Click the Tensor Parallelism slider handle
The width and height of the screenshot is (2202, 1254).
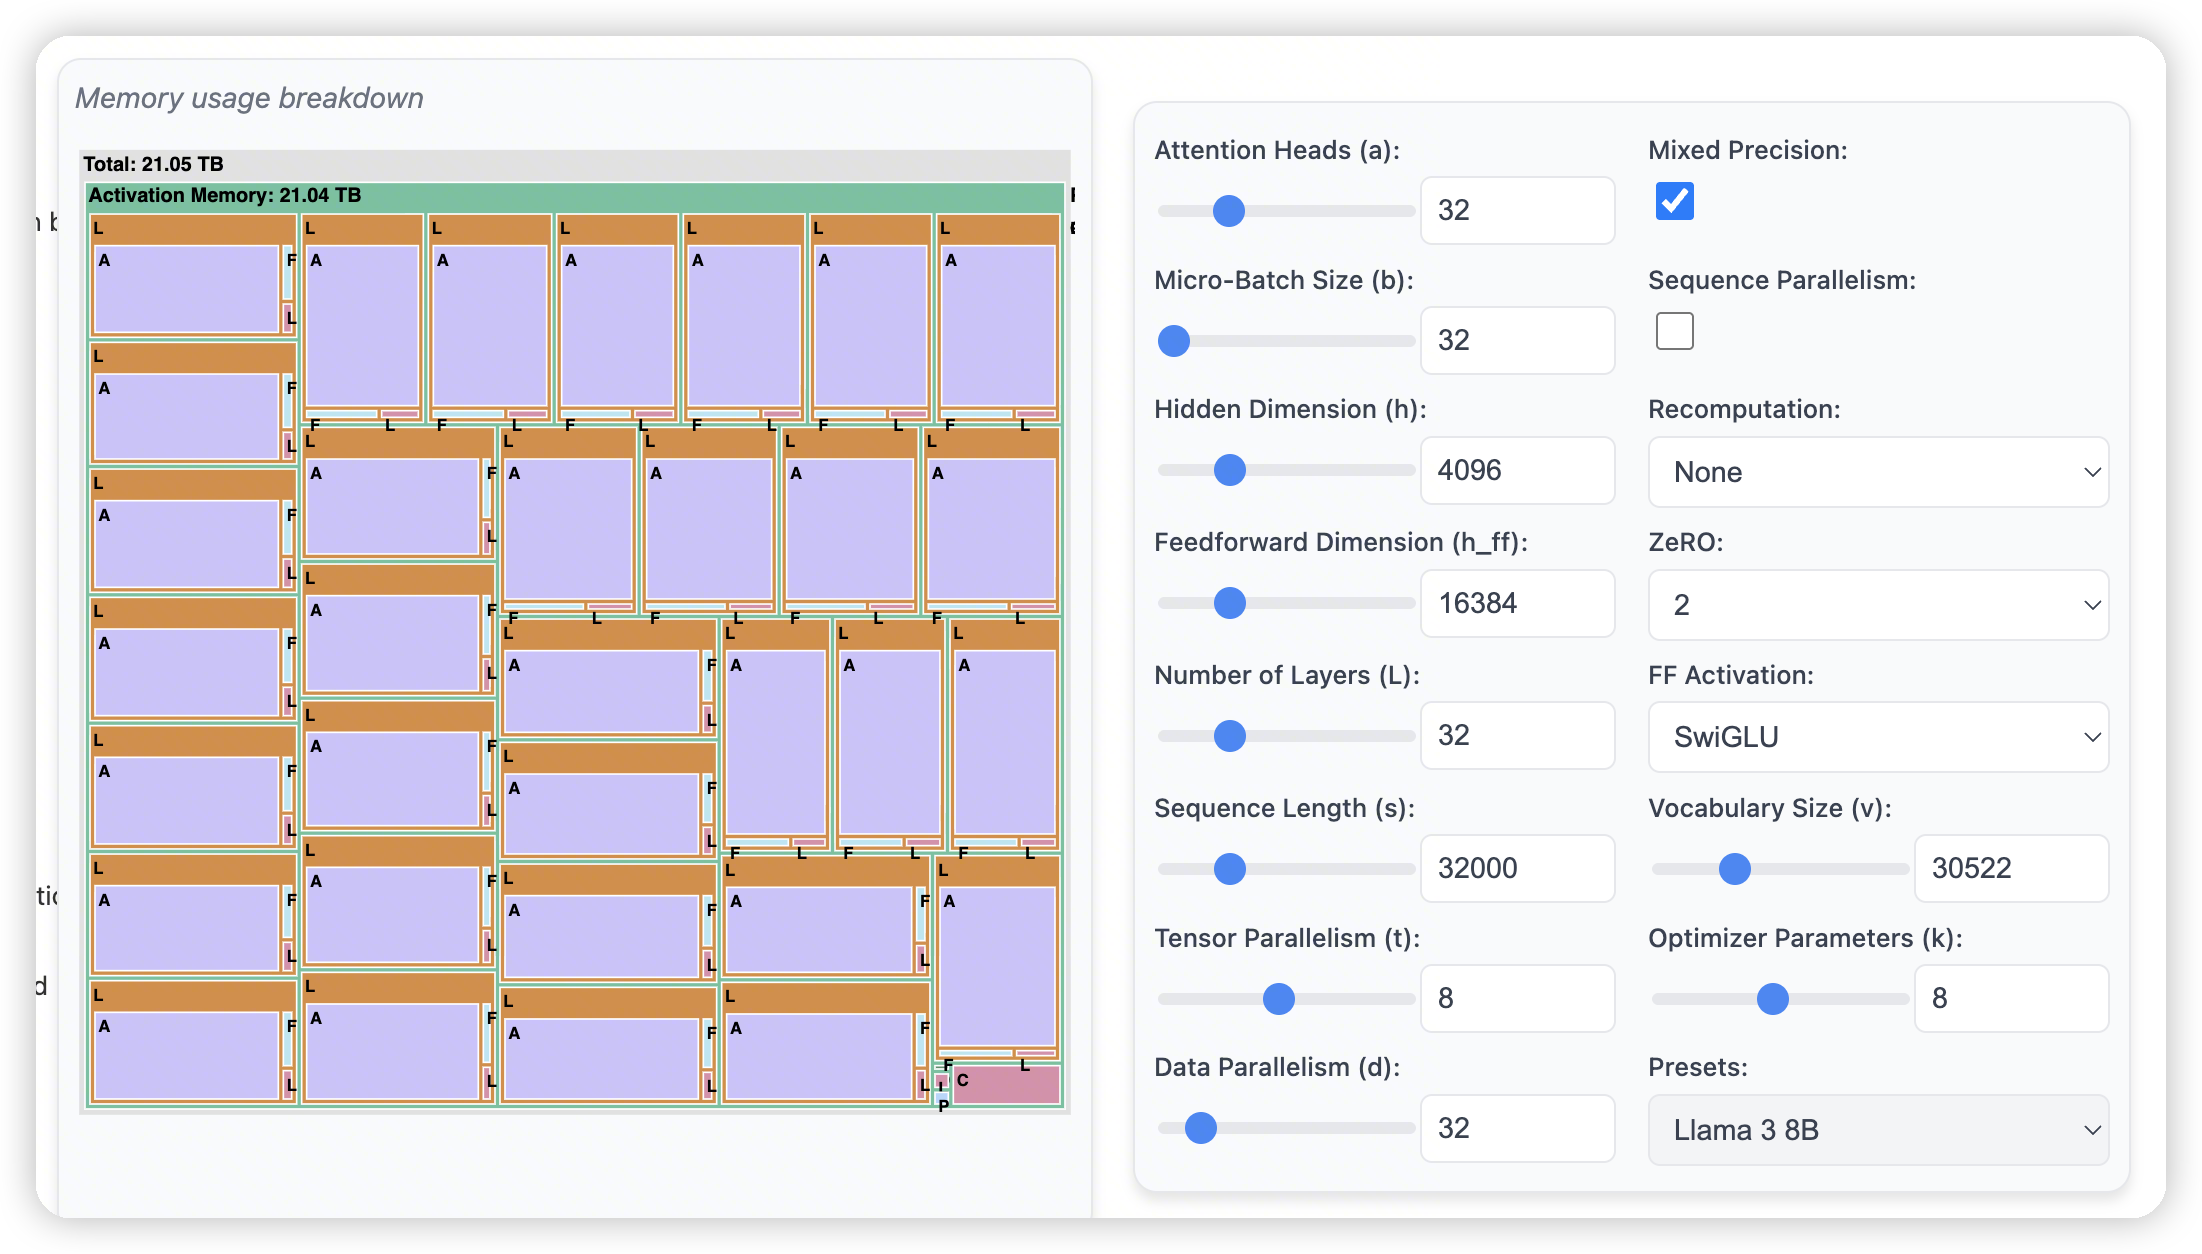pos(1278,999)
